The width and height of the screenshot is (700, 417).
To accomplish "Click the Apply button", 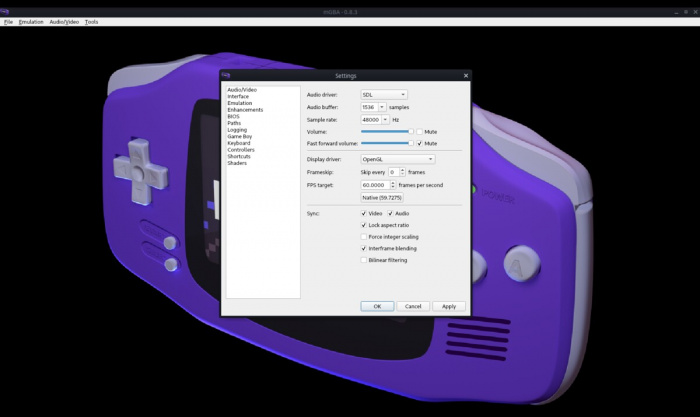I will 449,306.
